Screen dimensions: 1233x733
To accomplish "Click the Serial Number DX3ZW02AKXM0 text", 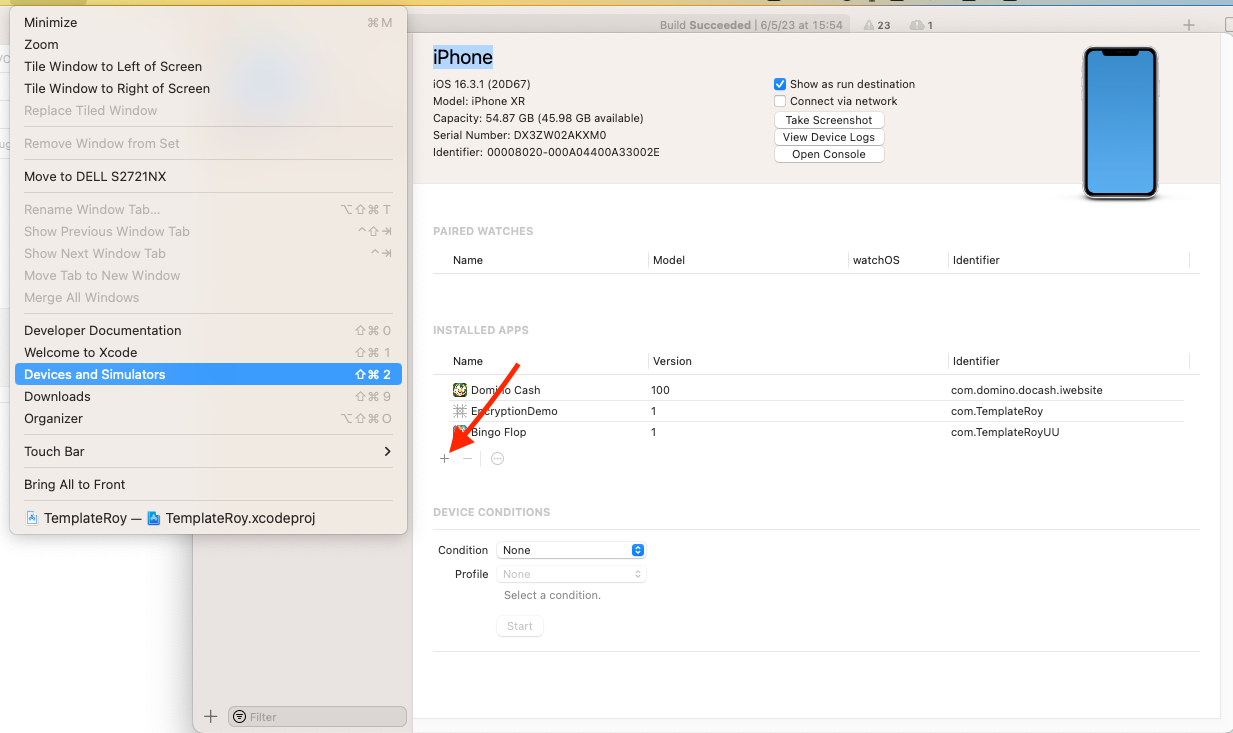I will click(520, 135).
